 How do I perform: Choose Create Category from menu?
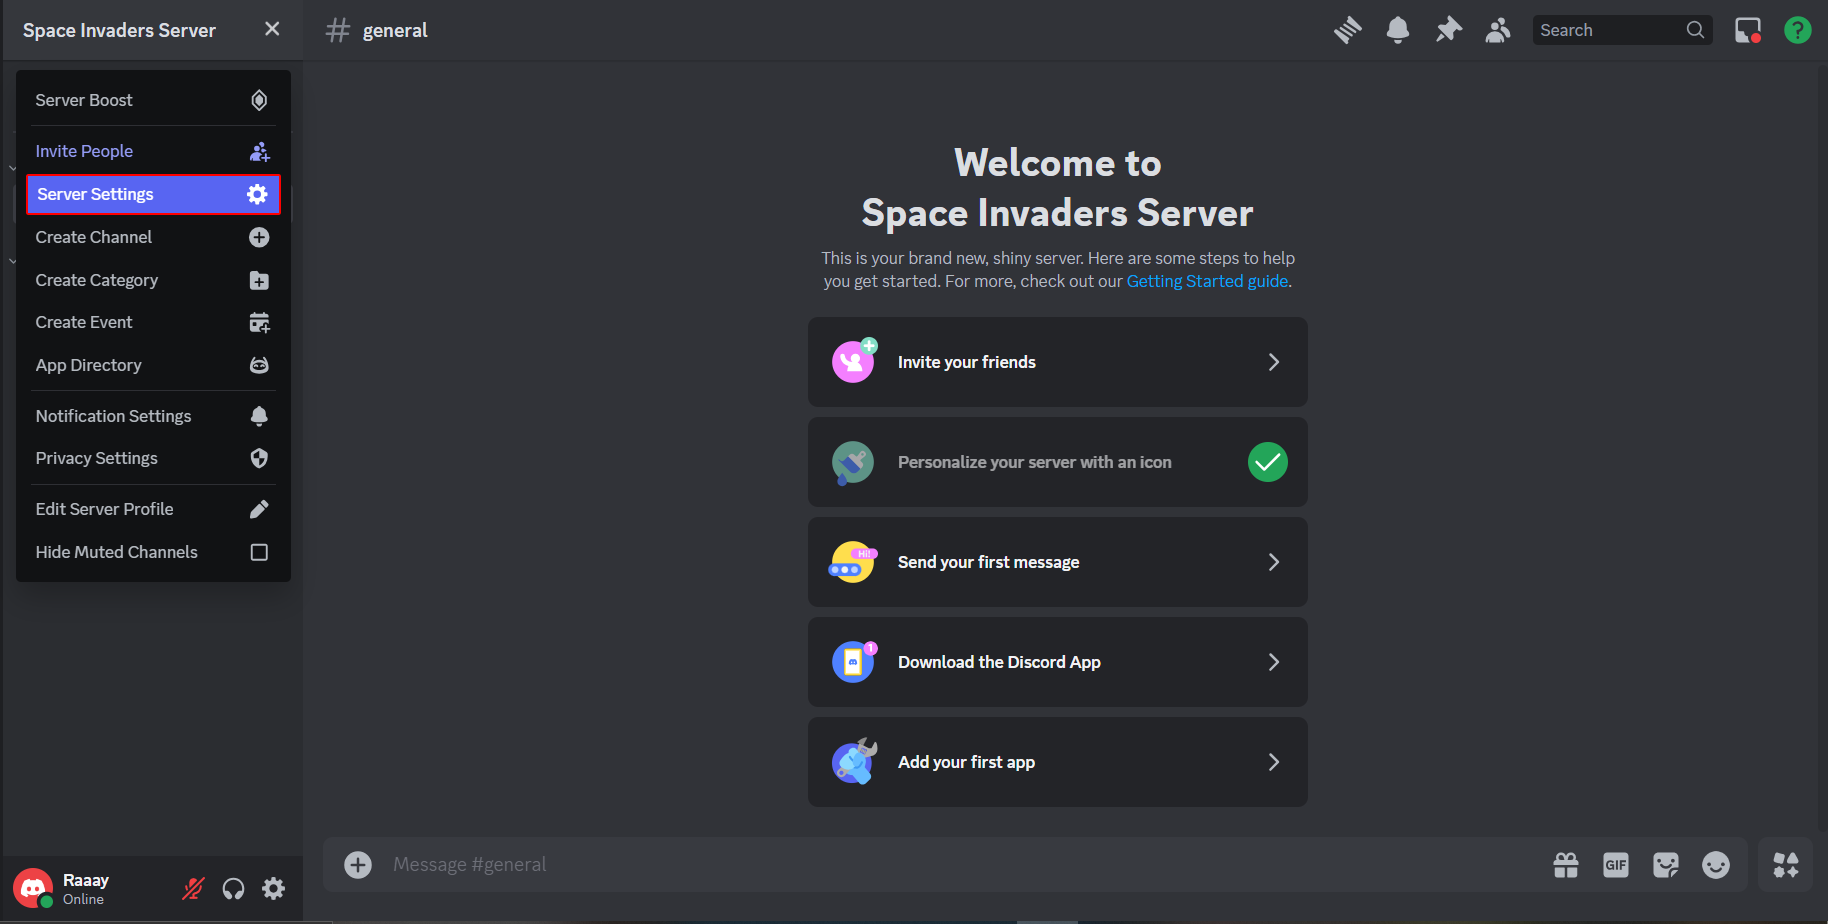pyautogui.click(x=153, y=280)
